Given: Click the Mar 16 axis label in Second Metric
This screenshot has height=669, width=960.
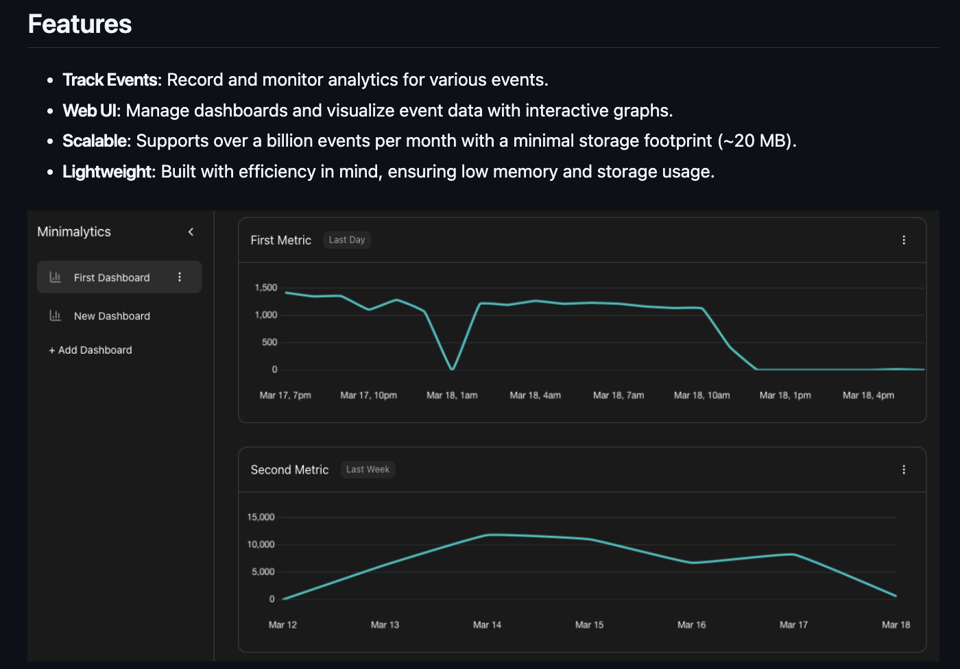Looking at the screenshot, I should (x=691, y=625).
